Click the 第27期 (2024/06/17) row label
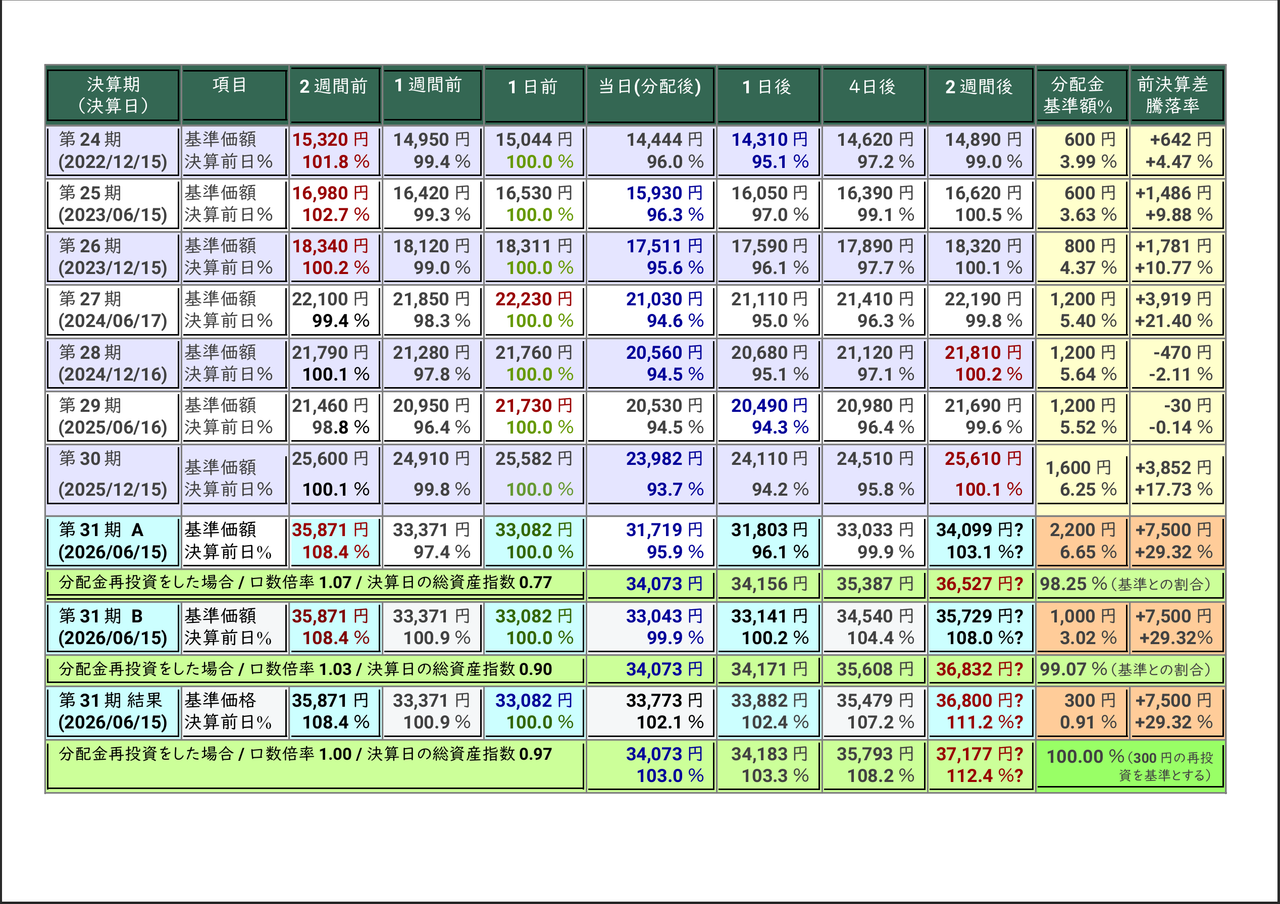 113,310
